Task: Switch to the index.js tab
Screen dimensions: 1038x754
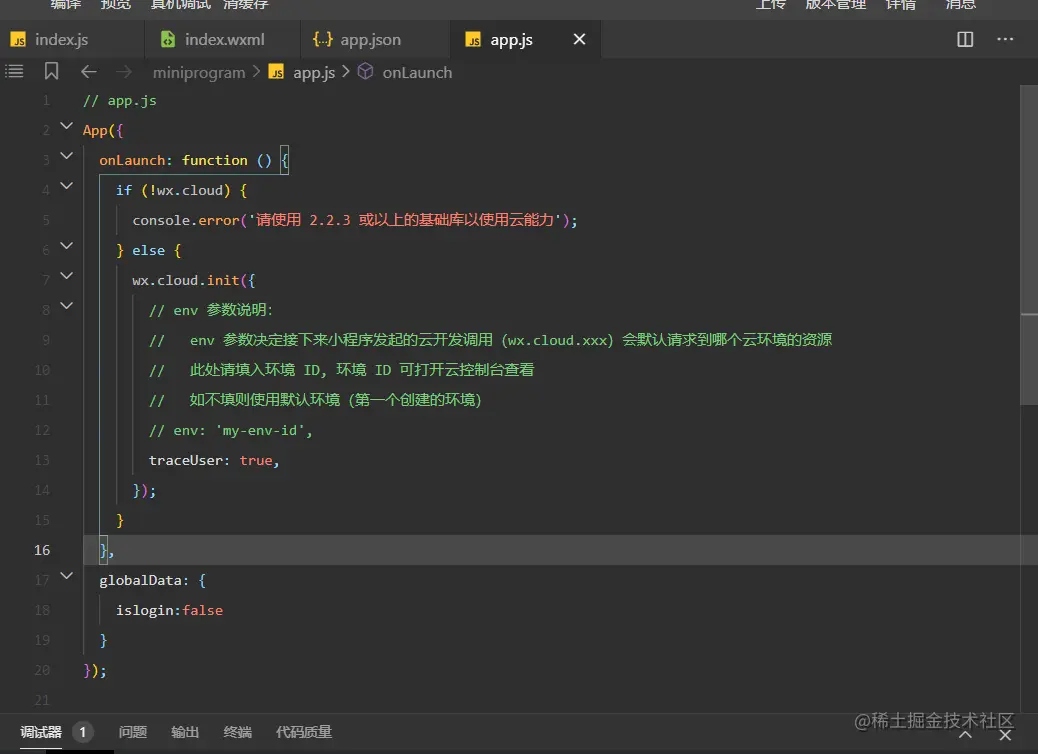Action: (x=71, y=40)
